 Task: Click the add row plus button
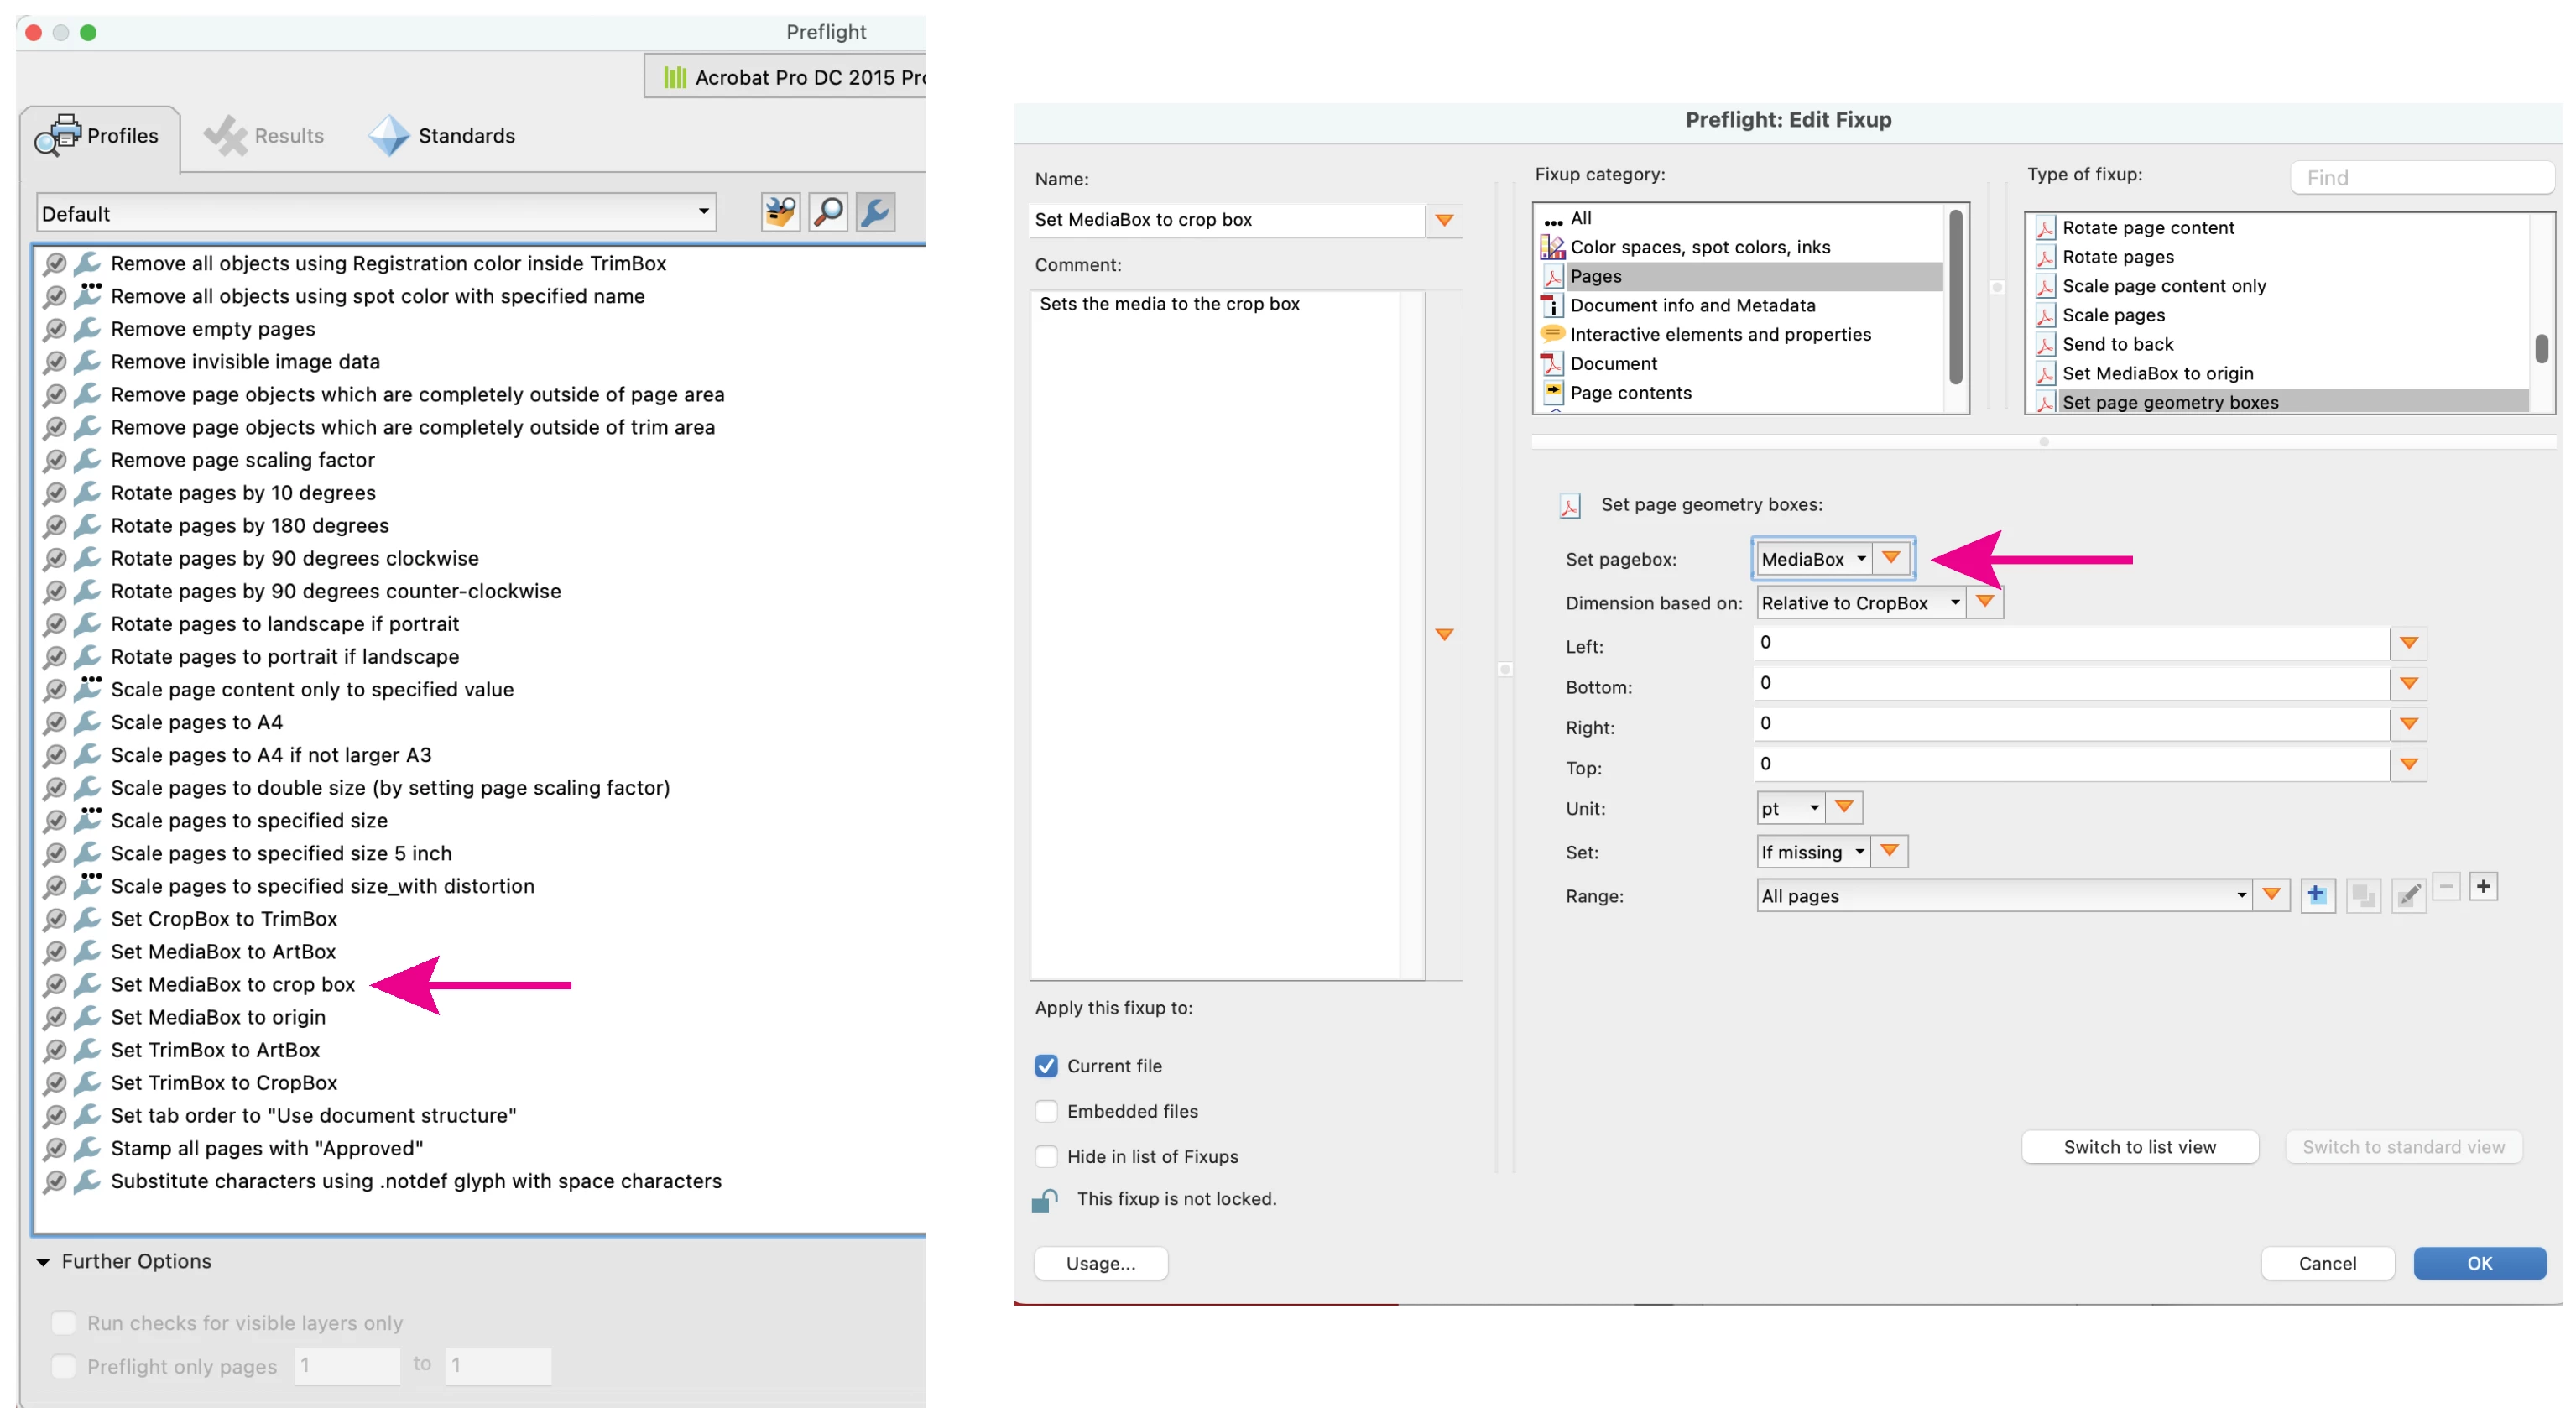2483,886
